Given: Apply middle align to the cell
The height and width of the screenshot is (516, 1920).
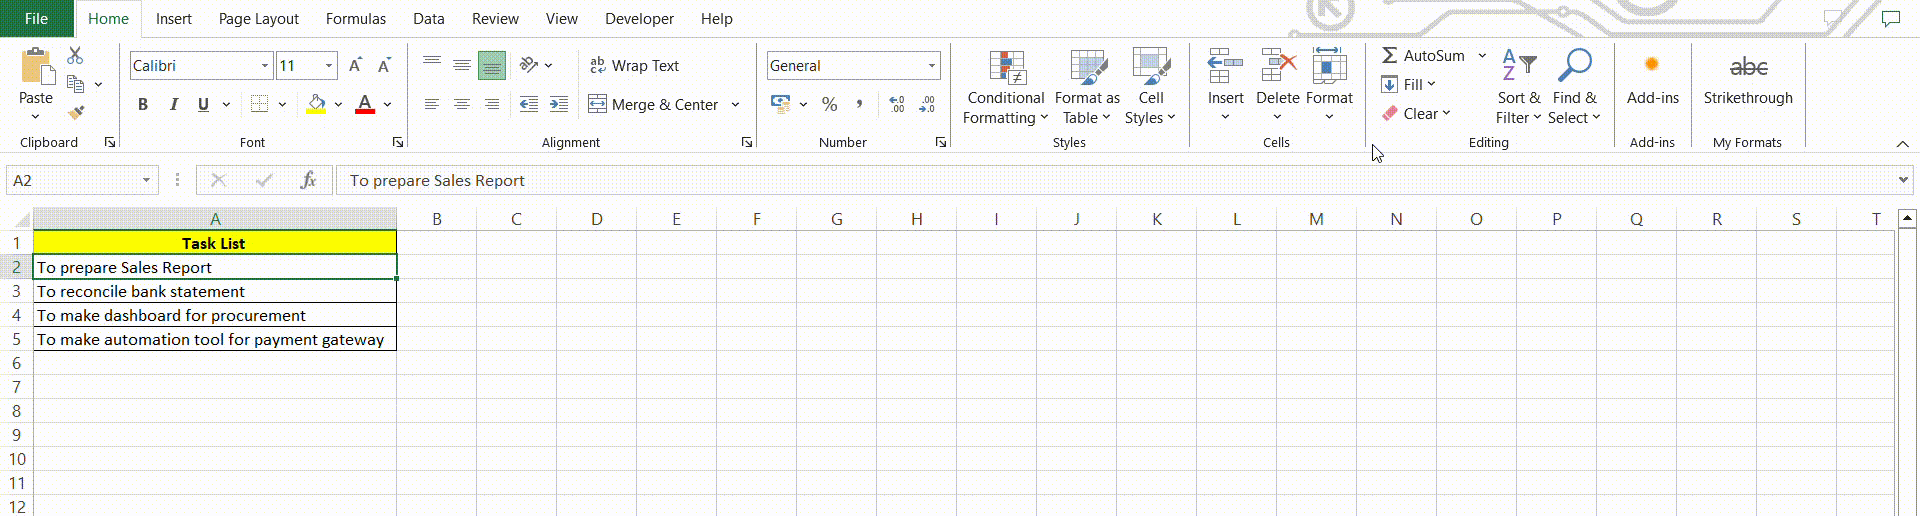Looking at the screenshot, I should pyautogui.click(x=462, y=65).
